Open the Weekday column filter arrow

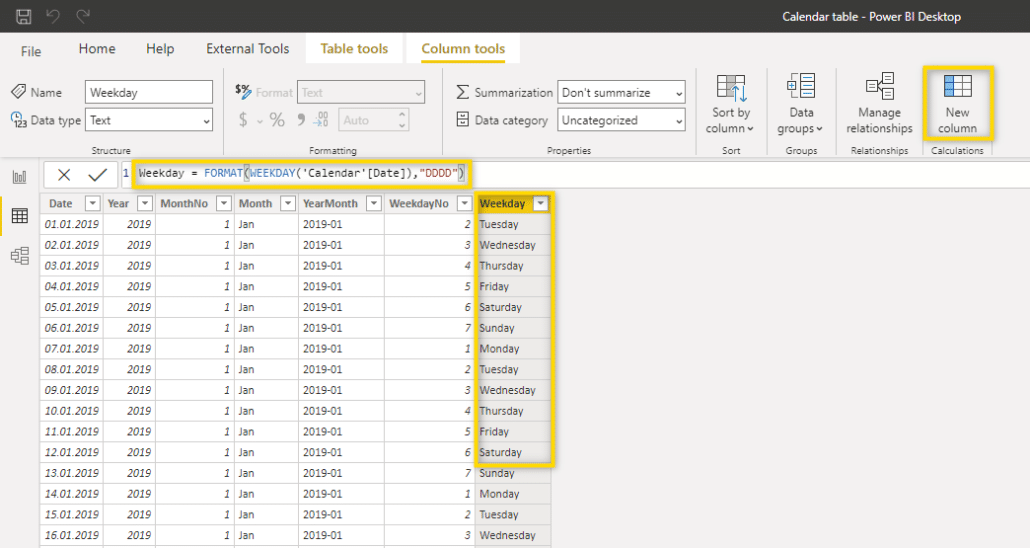pyautogui.click(x=541, y=203)
